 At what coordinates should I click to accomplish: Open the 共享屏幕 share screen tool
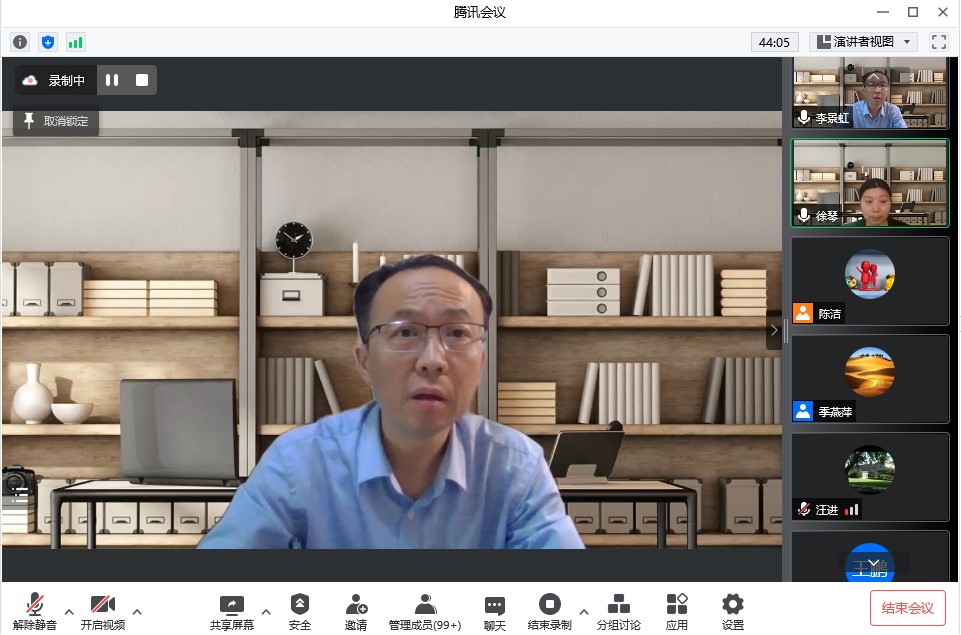pyautogui.click(x=231, y=610)
